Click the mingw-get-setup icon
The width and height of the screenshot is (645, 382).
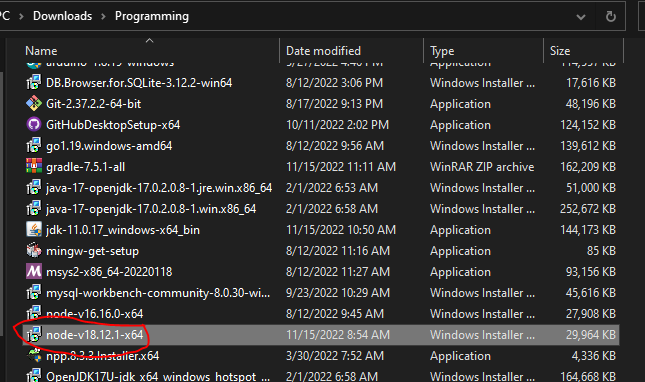click(x=34, y=250)
